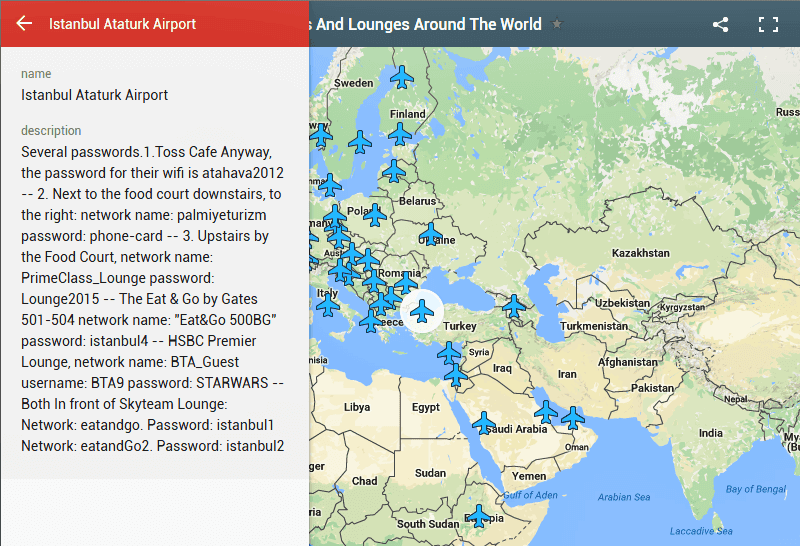
Task: Click the airplane marker over Syria
Action: coord(451,352)
